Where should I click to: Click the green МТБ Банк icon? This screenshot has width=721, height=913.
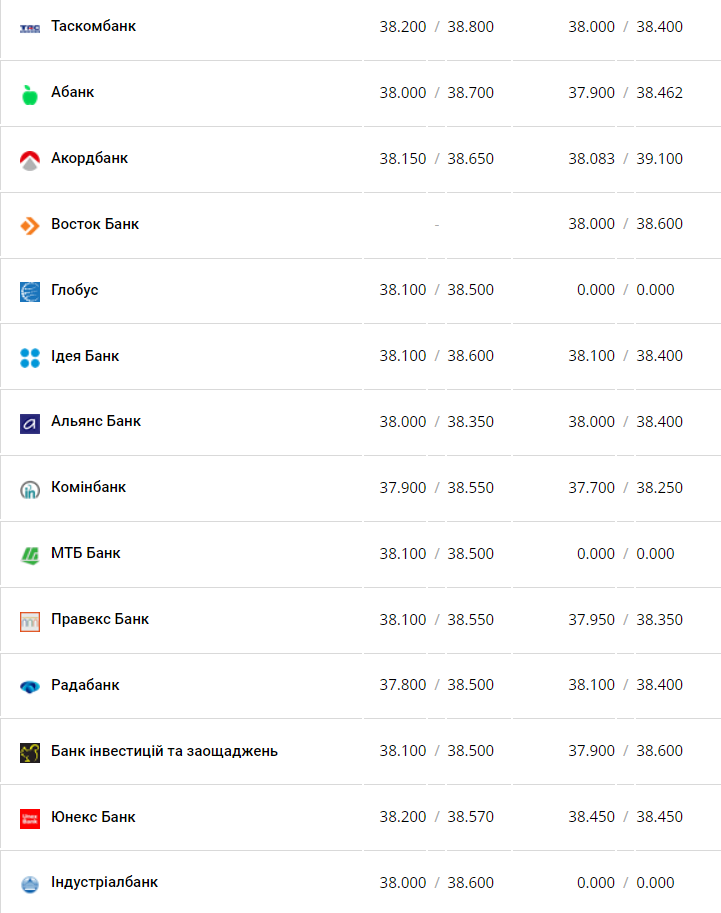click(30, 555)
